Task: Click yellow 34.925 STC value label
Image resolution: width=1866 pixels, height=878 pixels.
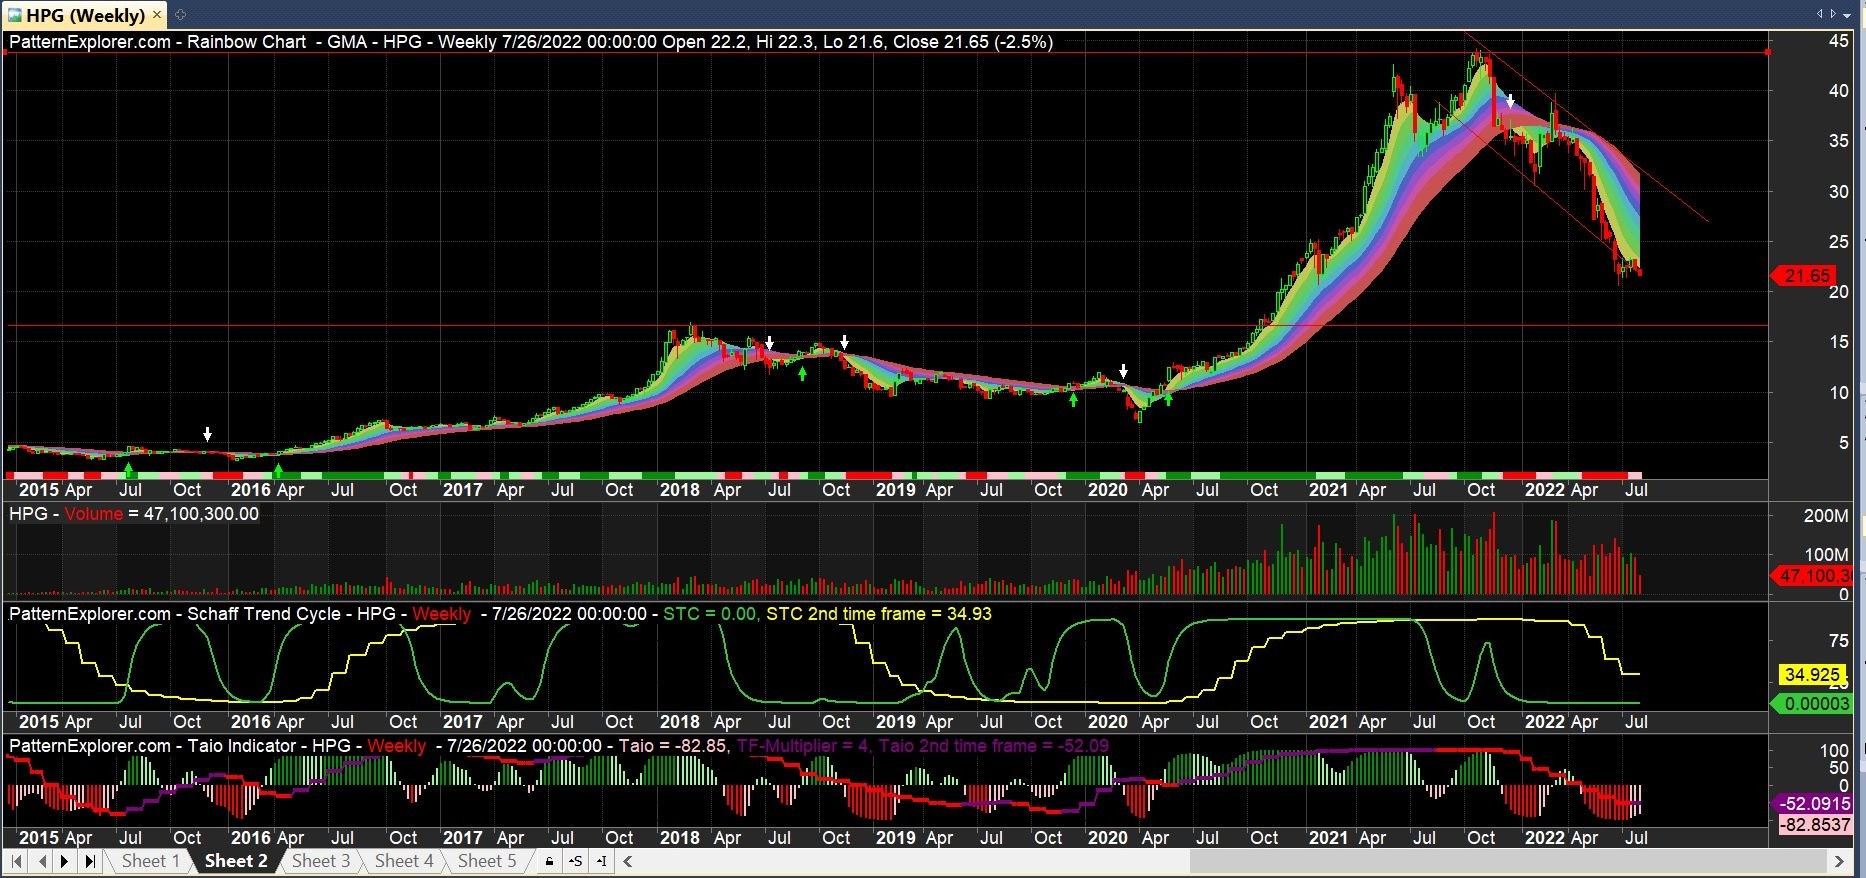Action: 1812,675
